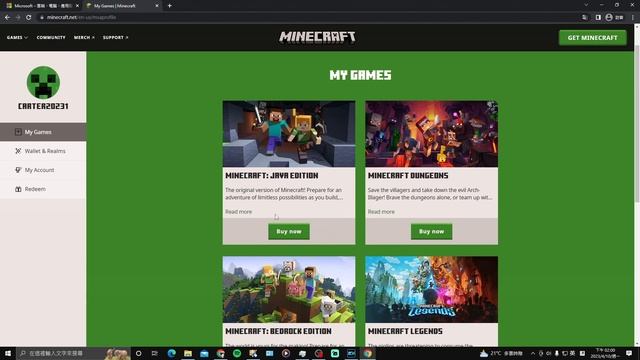Click the My Account sidebar icon

[18, 170]
